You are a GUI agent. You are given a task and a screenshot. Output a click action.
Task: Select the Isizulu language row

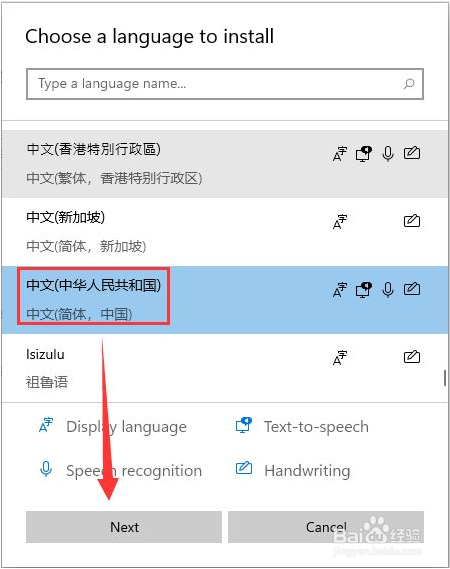(225, 368)
